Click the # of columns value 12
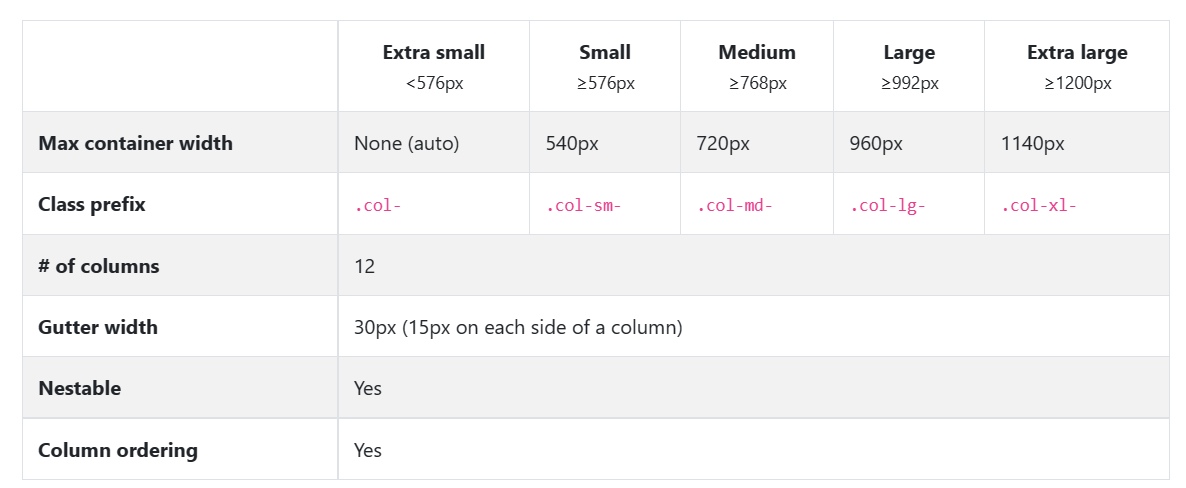Image resolution: width=1186 pixels, height=488 pixels. tap(364, 266)
